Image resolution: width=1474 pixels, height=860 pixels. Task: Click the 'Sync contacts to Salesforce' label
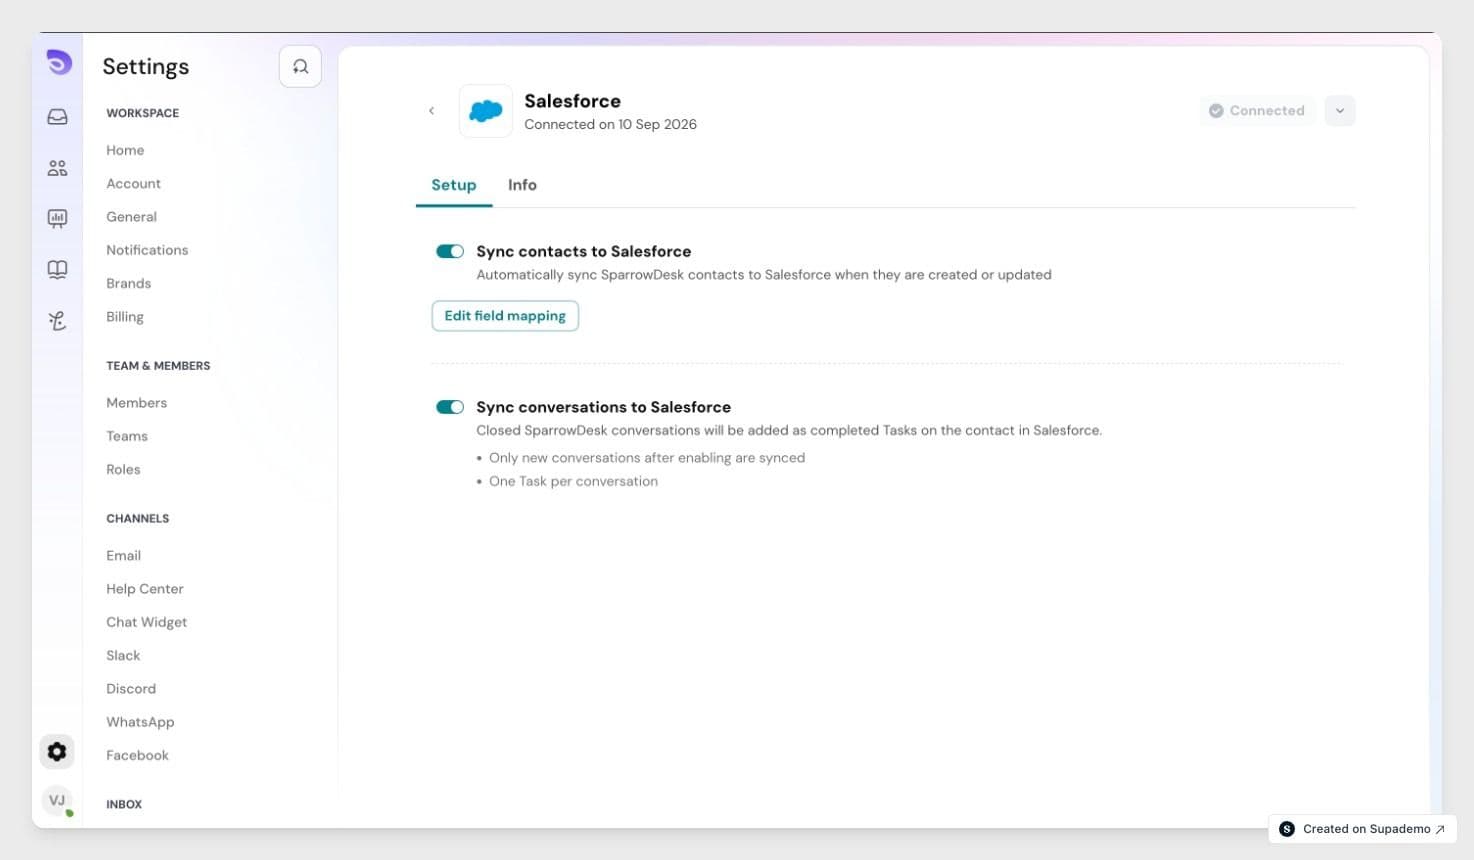[583, 252]
